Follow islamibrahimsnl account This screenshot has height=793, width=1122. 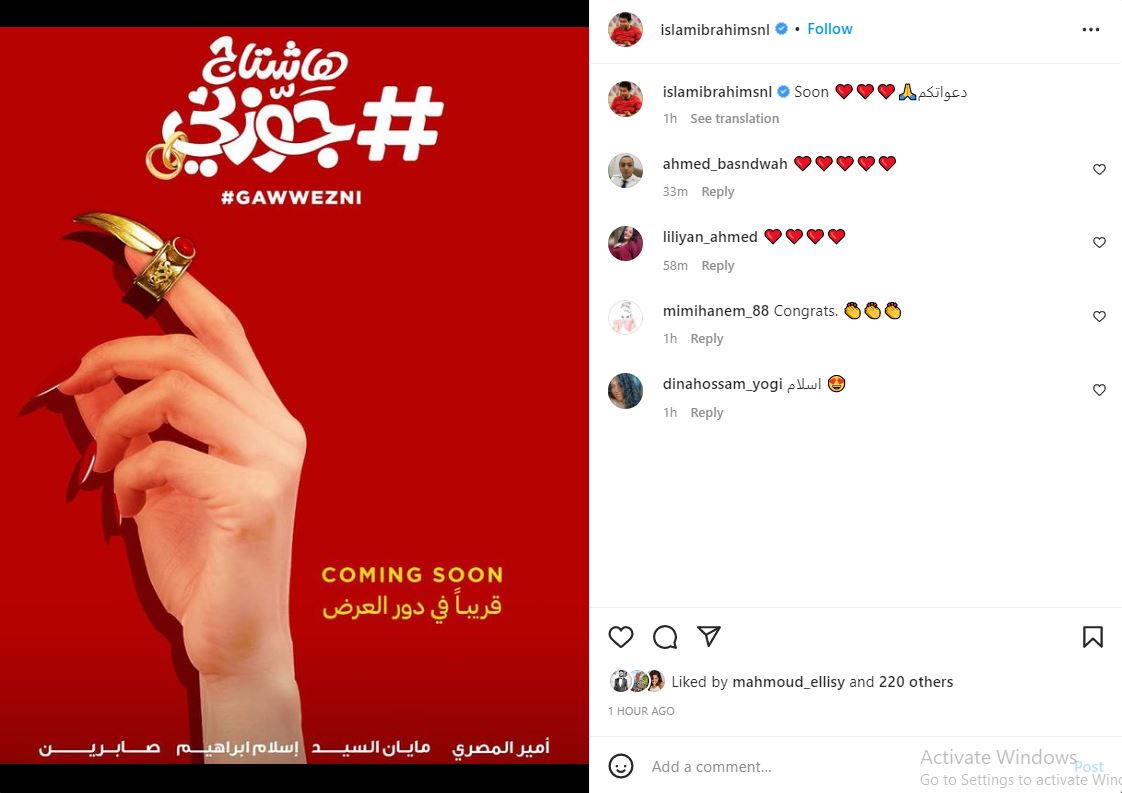coord(829,29)
